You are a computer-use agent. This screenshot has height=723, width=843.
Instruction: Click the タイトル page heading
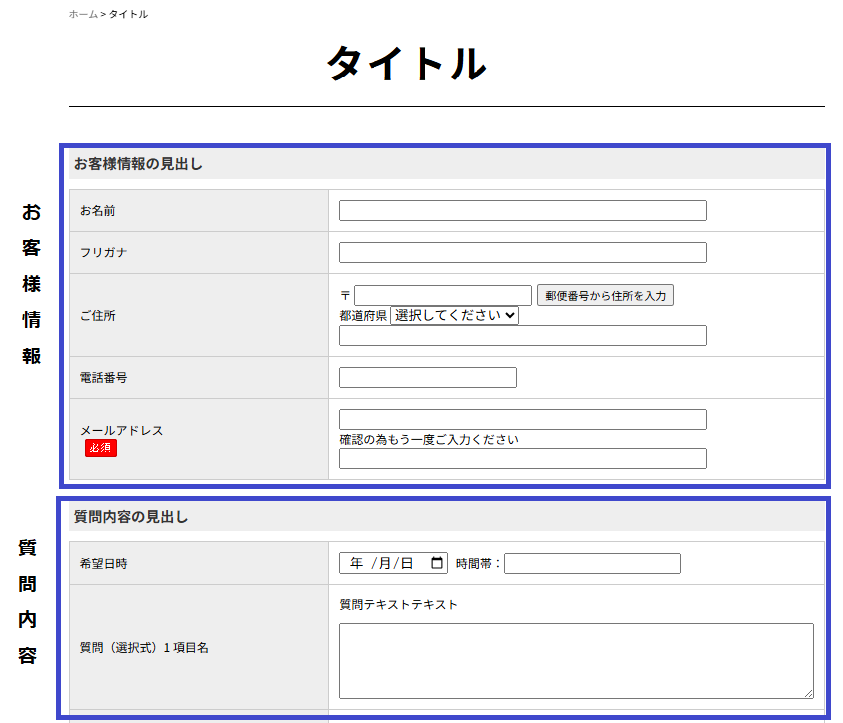pyautogui.click(x=406, y=64)
